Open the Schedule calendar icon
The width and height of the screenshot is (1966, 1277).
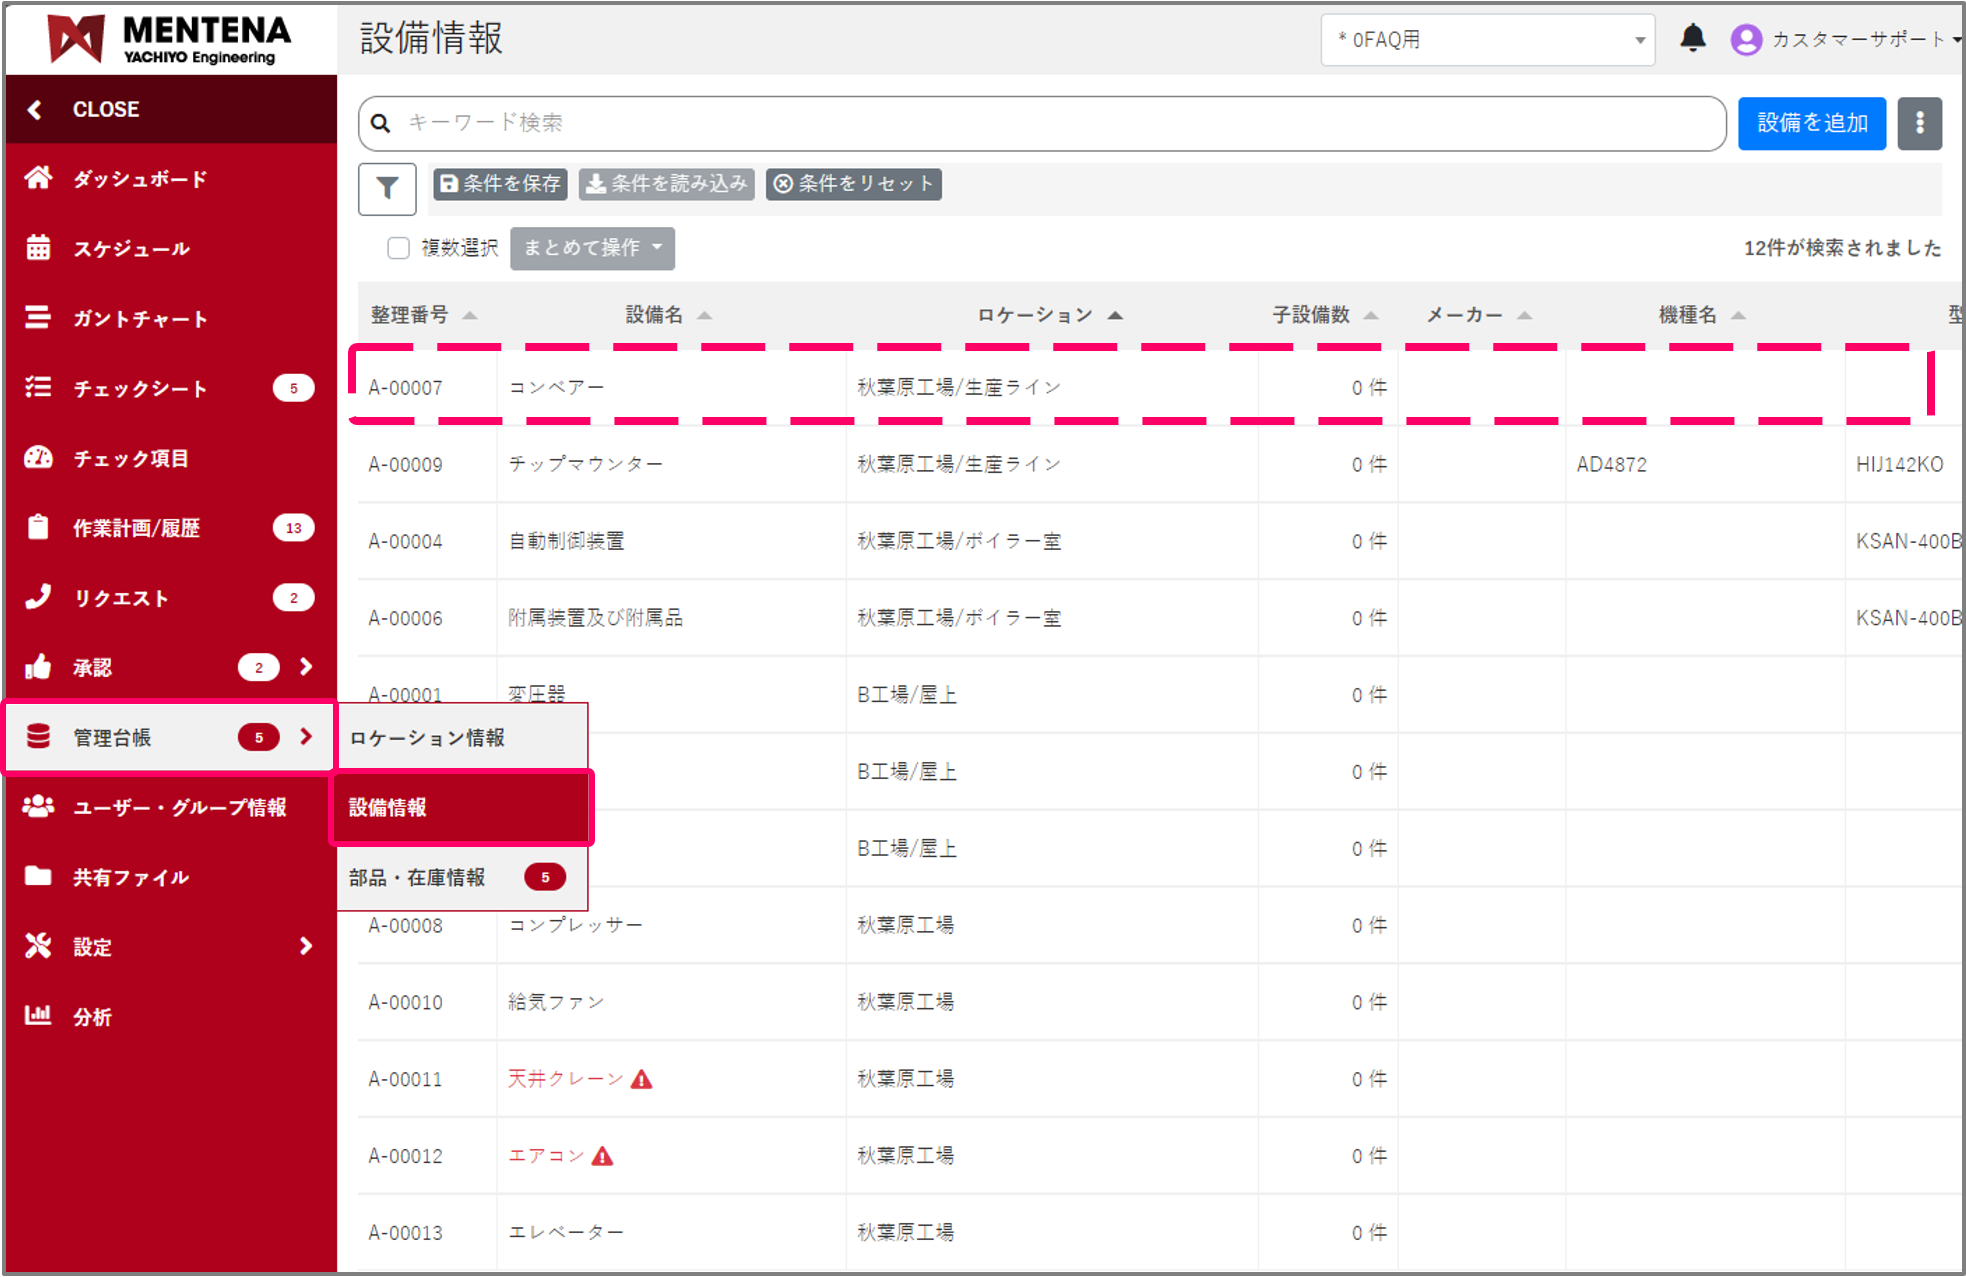(x=38, y=248)
